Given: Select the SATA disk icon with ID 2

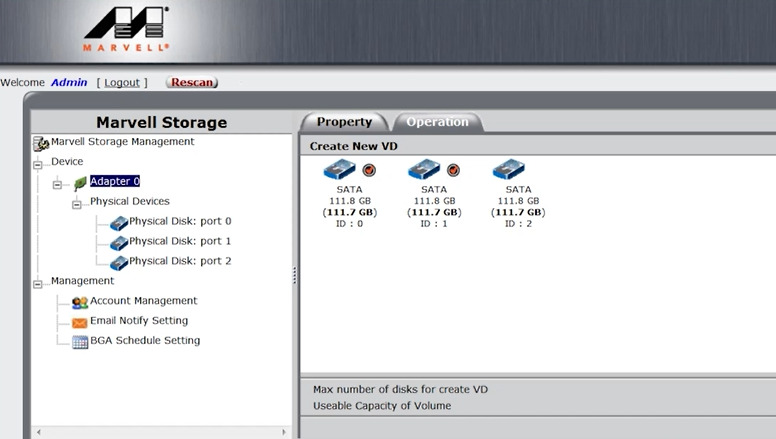Looking at the screenshot, I should point(509,169).
